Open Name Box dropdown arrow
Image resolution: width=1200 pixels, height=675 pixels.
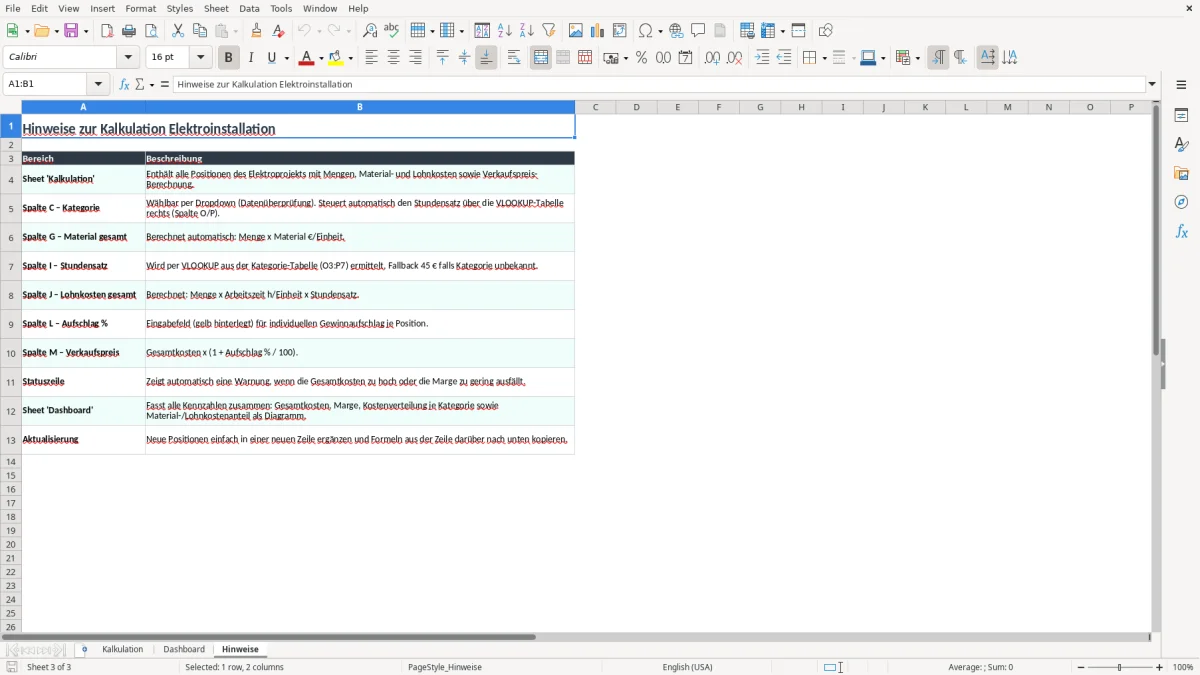click(x=98, y=85)
